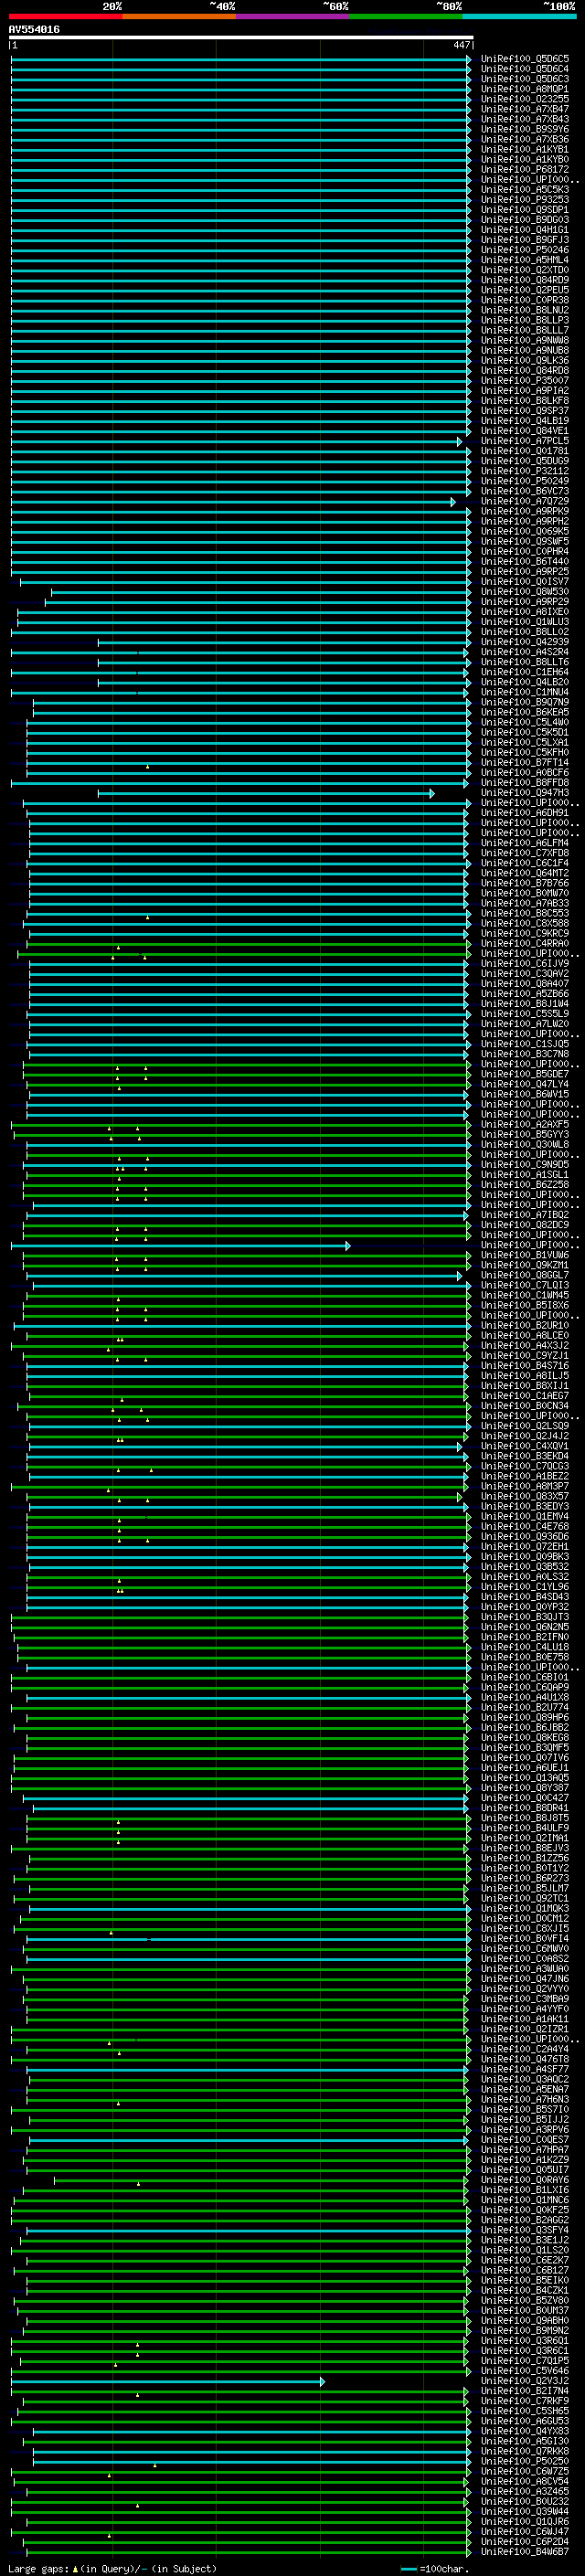Screen dimensions: 585x2576
Task: Click the AV554016 query sequence label
Action: pos(34,30)
